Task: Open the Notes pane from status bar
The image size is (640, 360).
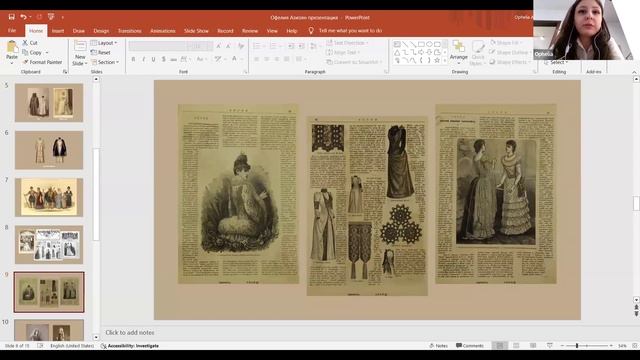Action: (438, 346)
